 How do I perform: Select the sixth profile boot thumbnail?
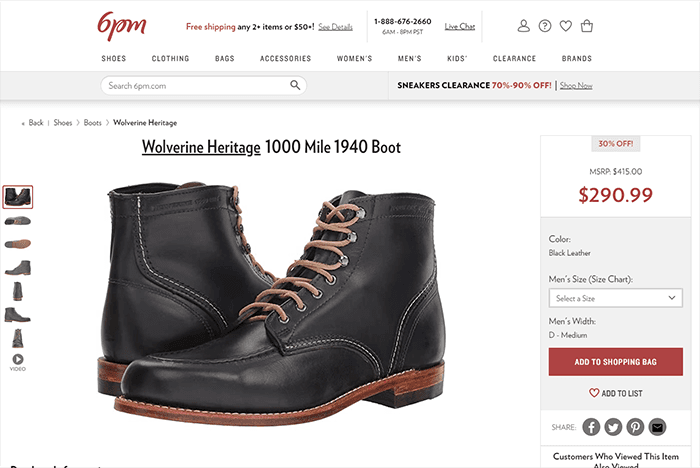(17, 314)
